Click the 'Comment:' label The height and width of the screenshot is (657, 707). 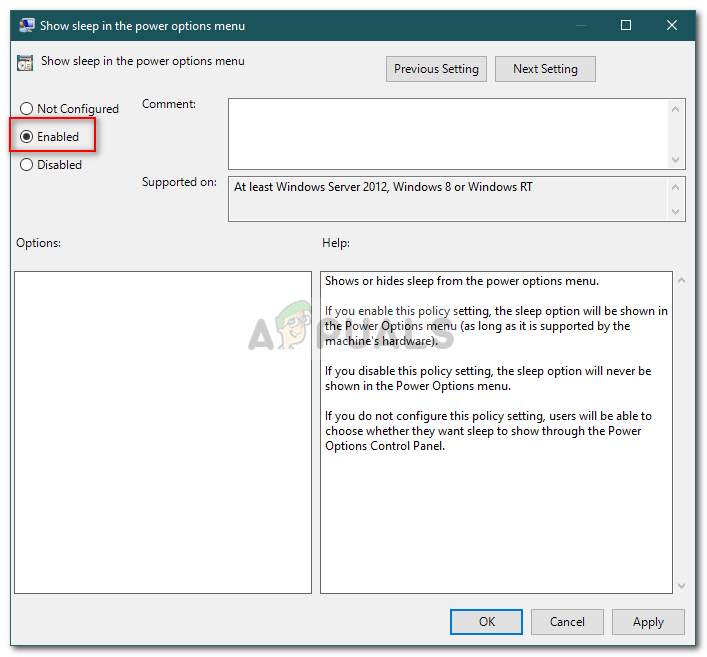pos(169,104)
